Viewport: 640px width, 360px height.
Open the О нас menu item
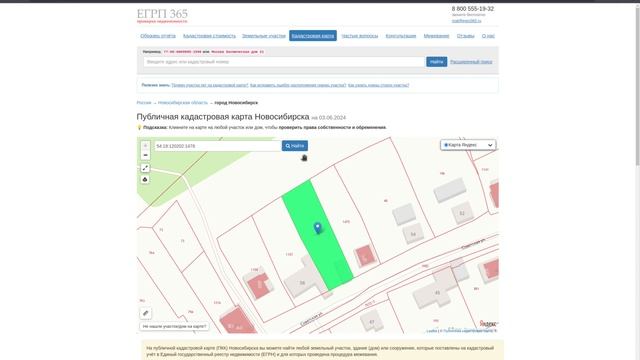pyautogui.click(x=488, y=36)
